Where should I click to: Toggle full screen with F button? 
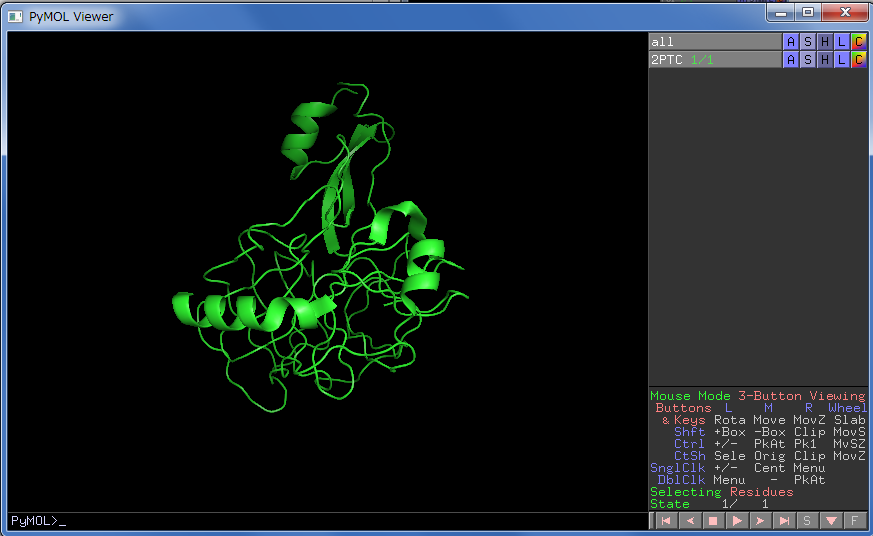click(x=855, y=521)
